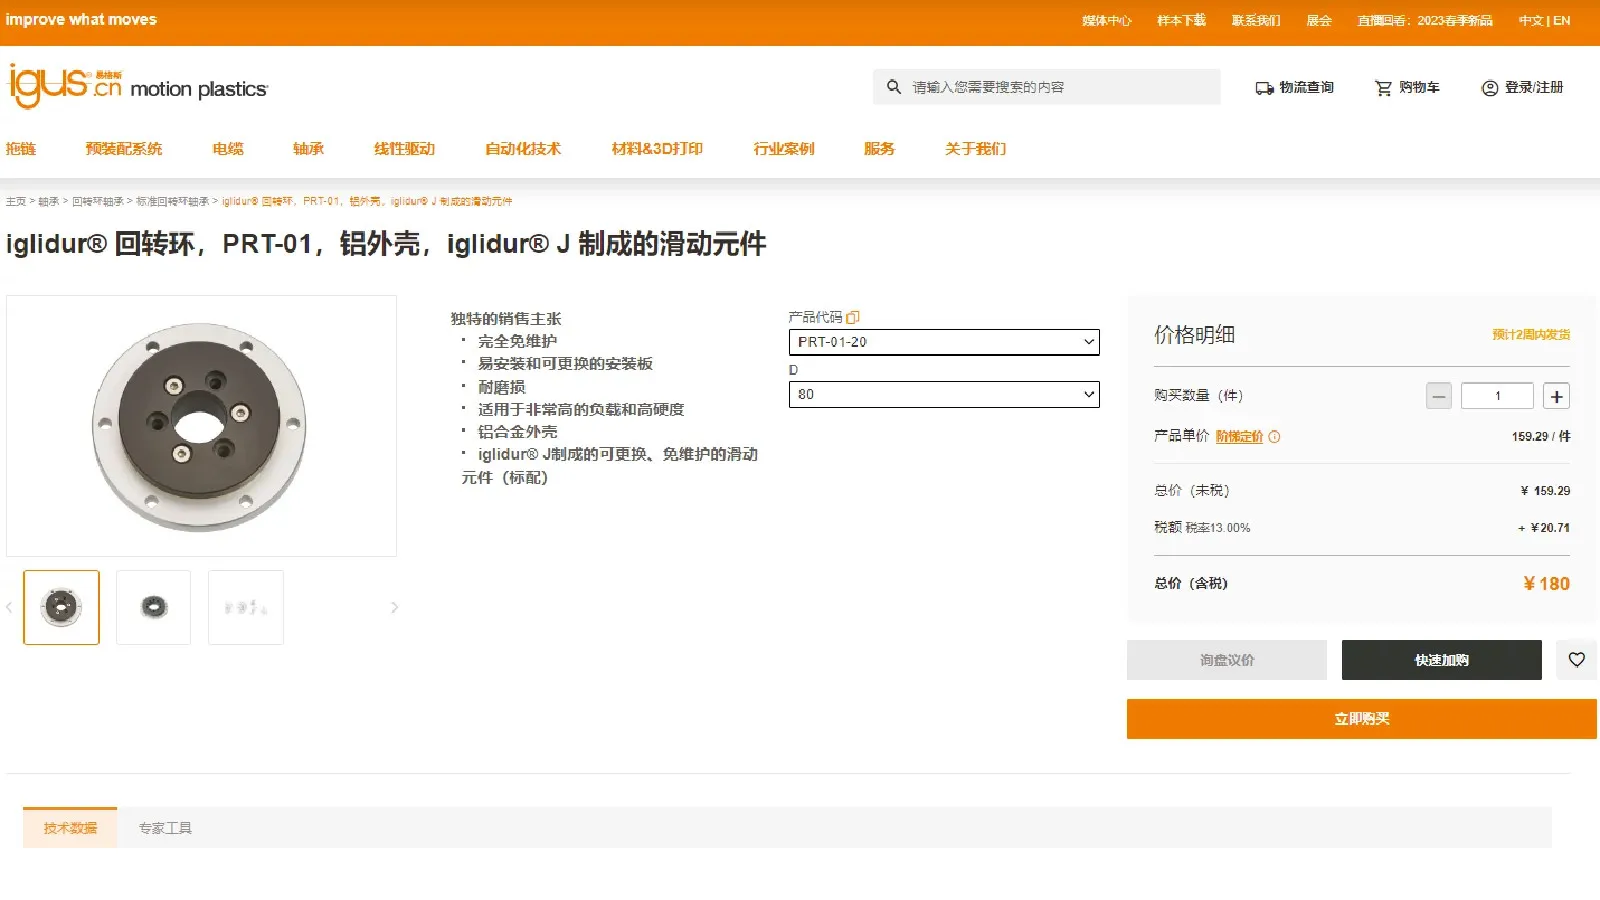Open the 直播回看 2023春季新品 link

[x=1425, y=21]
